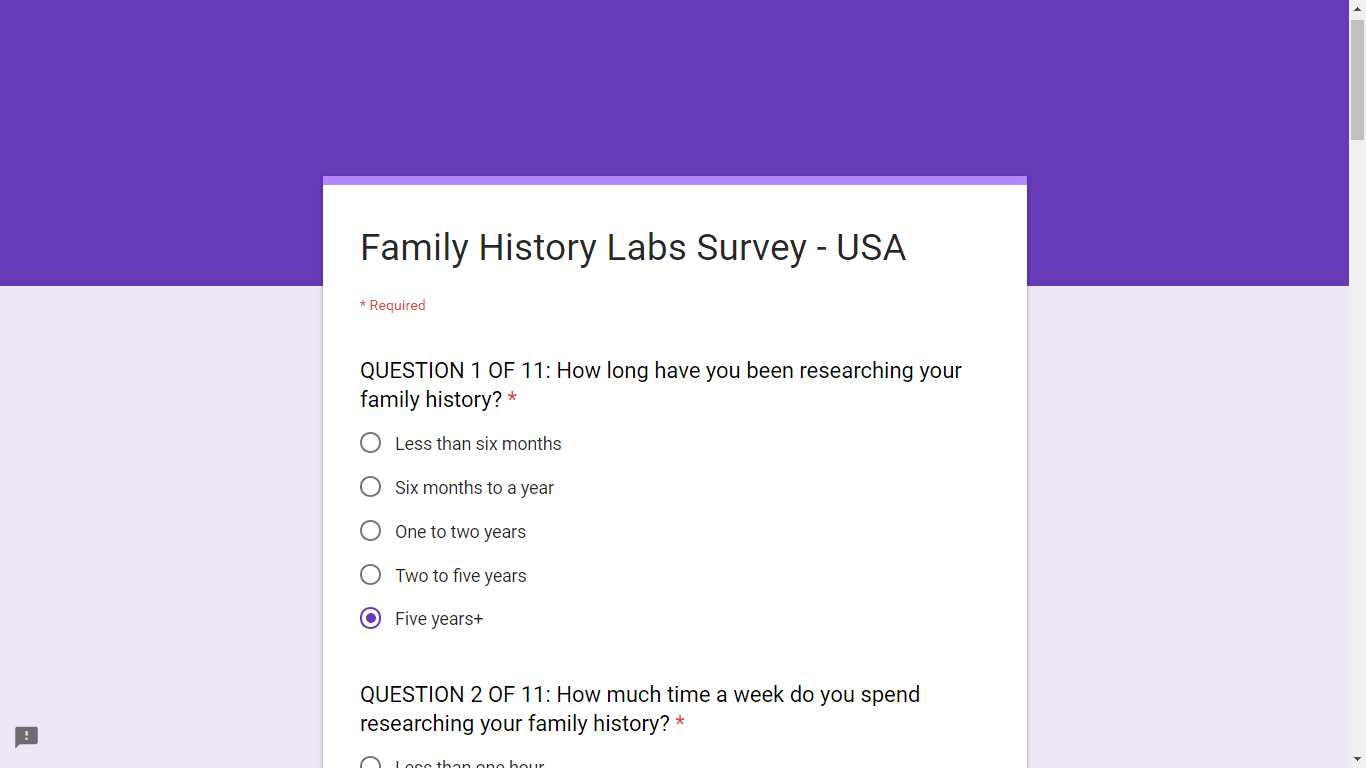Open the Report Abuse speech-bubble icon
The image size is (1366, 768).
26,737
